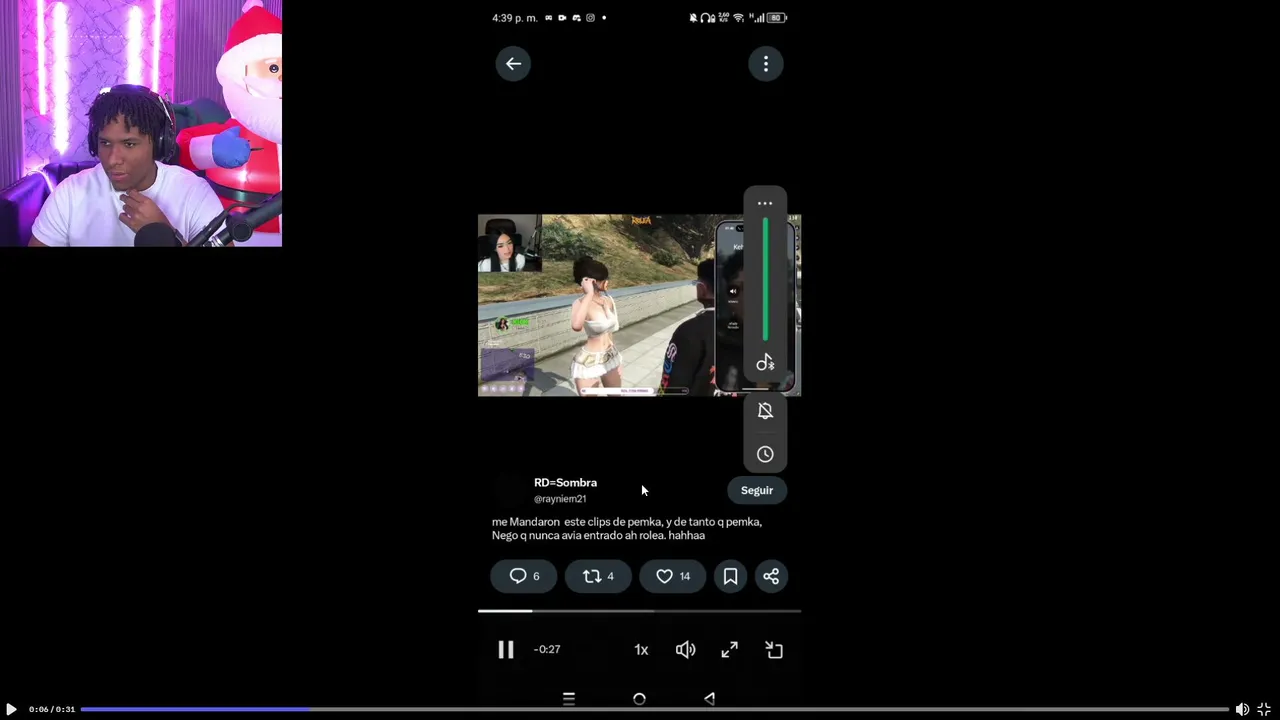
Task: Play the outer video player
Action: pyautogui.click(x=11, y=709)
